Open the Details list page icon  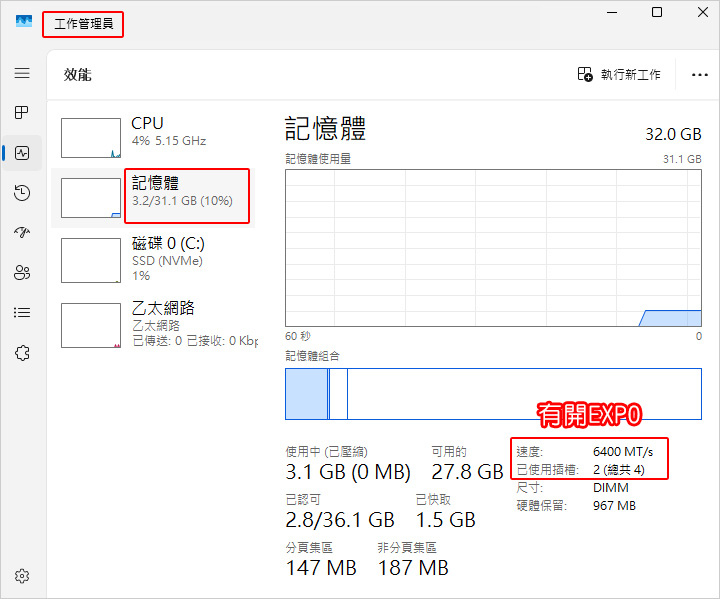click(22, 313)
